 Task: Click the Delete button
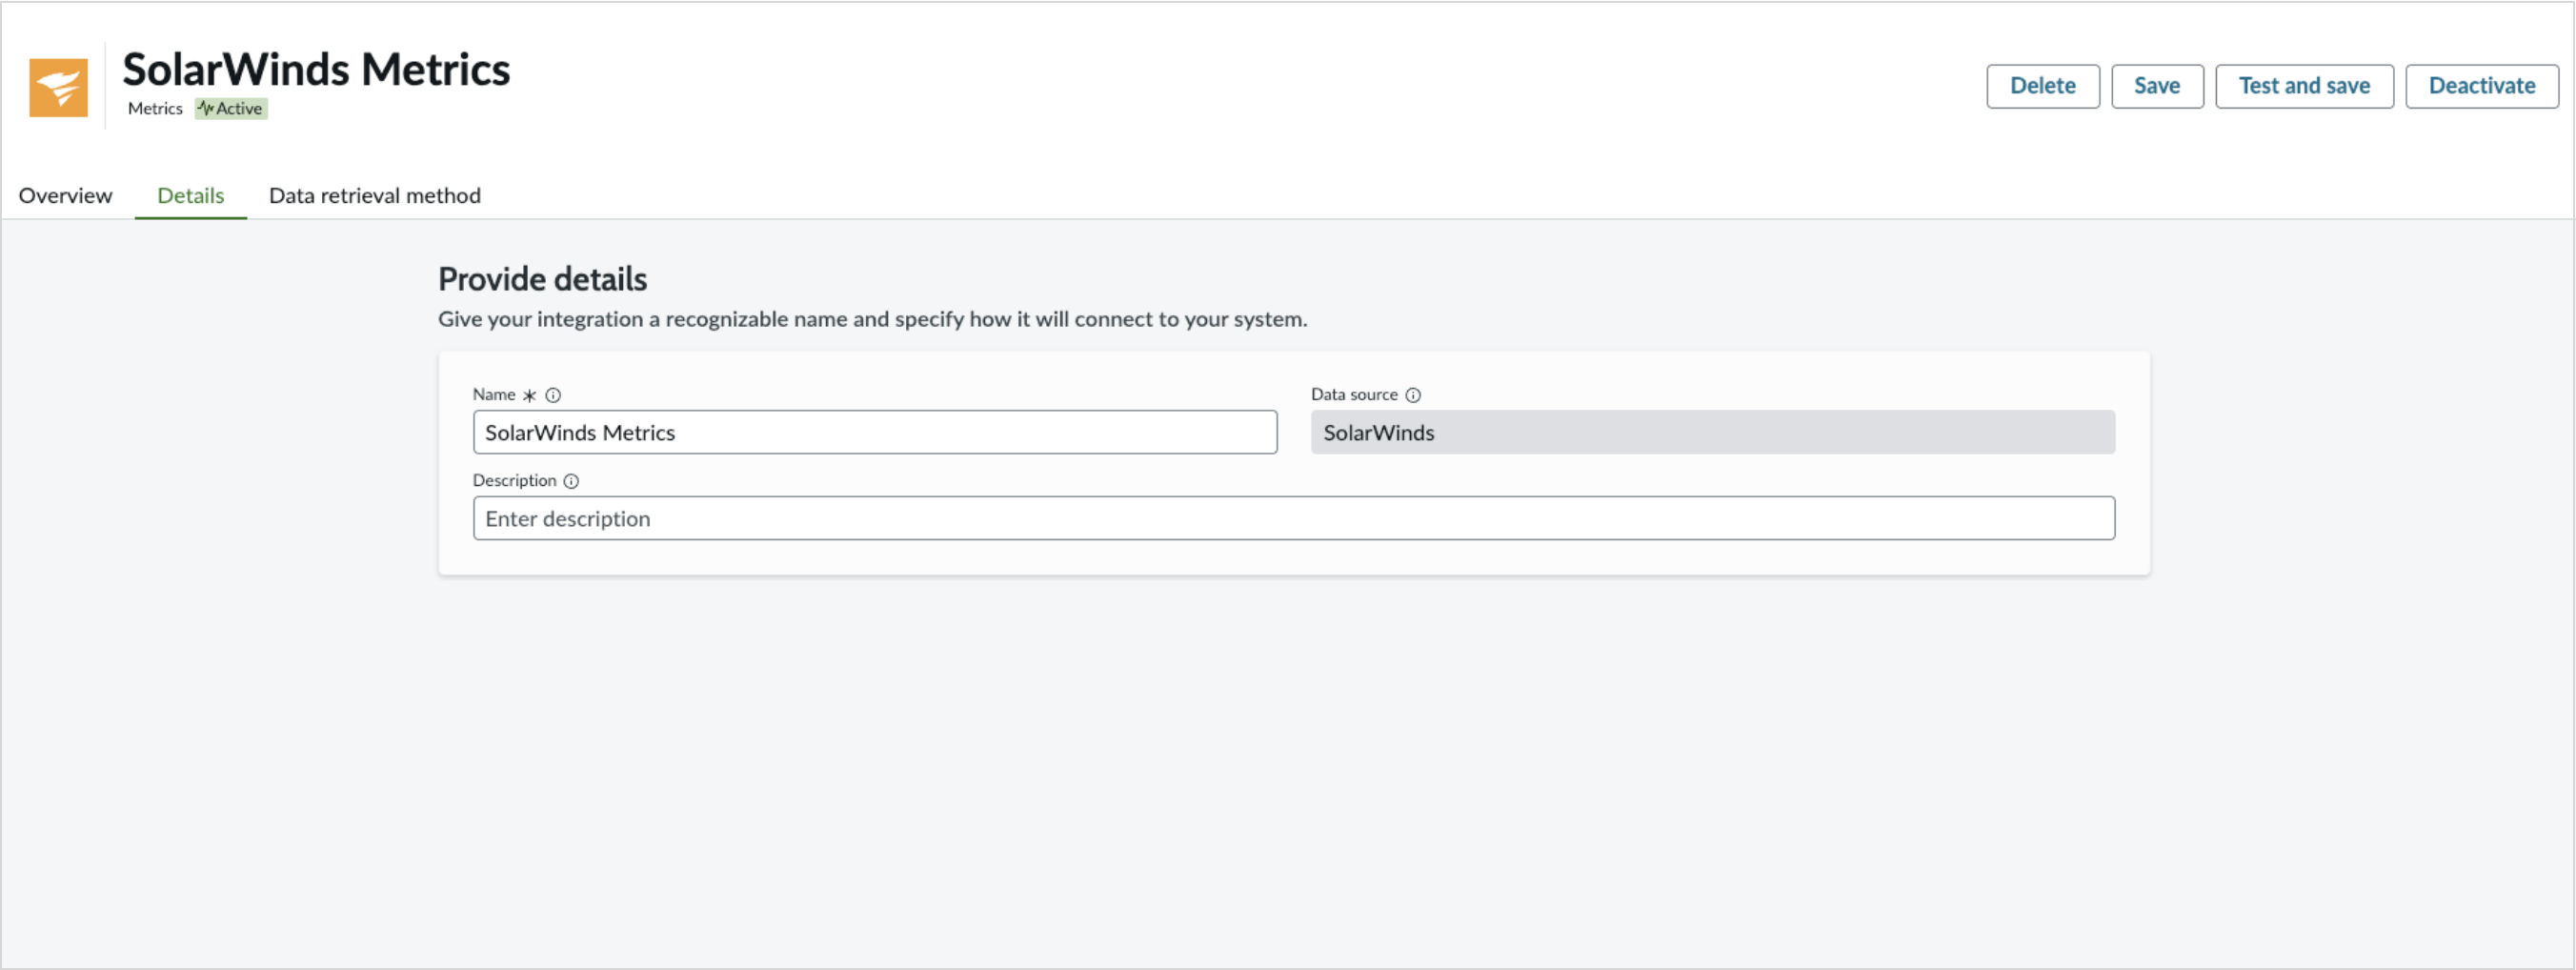[x=2042, y=86]
